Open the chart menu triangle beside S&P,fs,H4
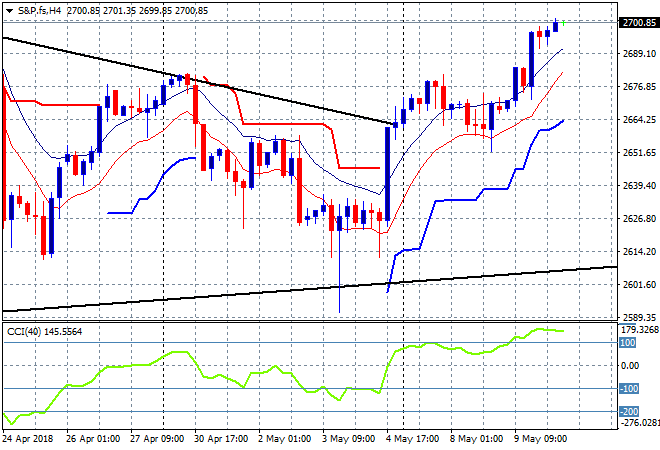 [x=9, y=9]
